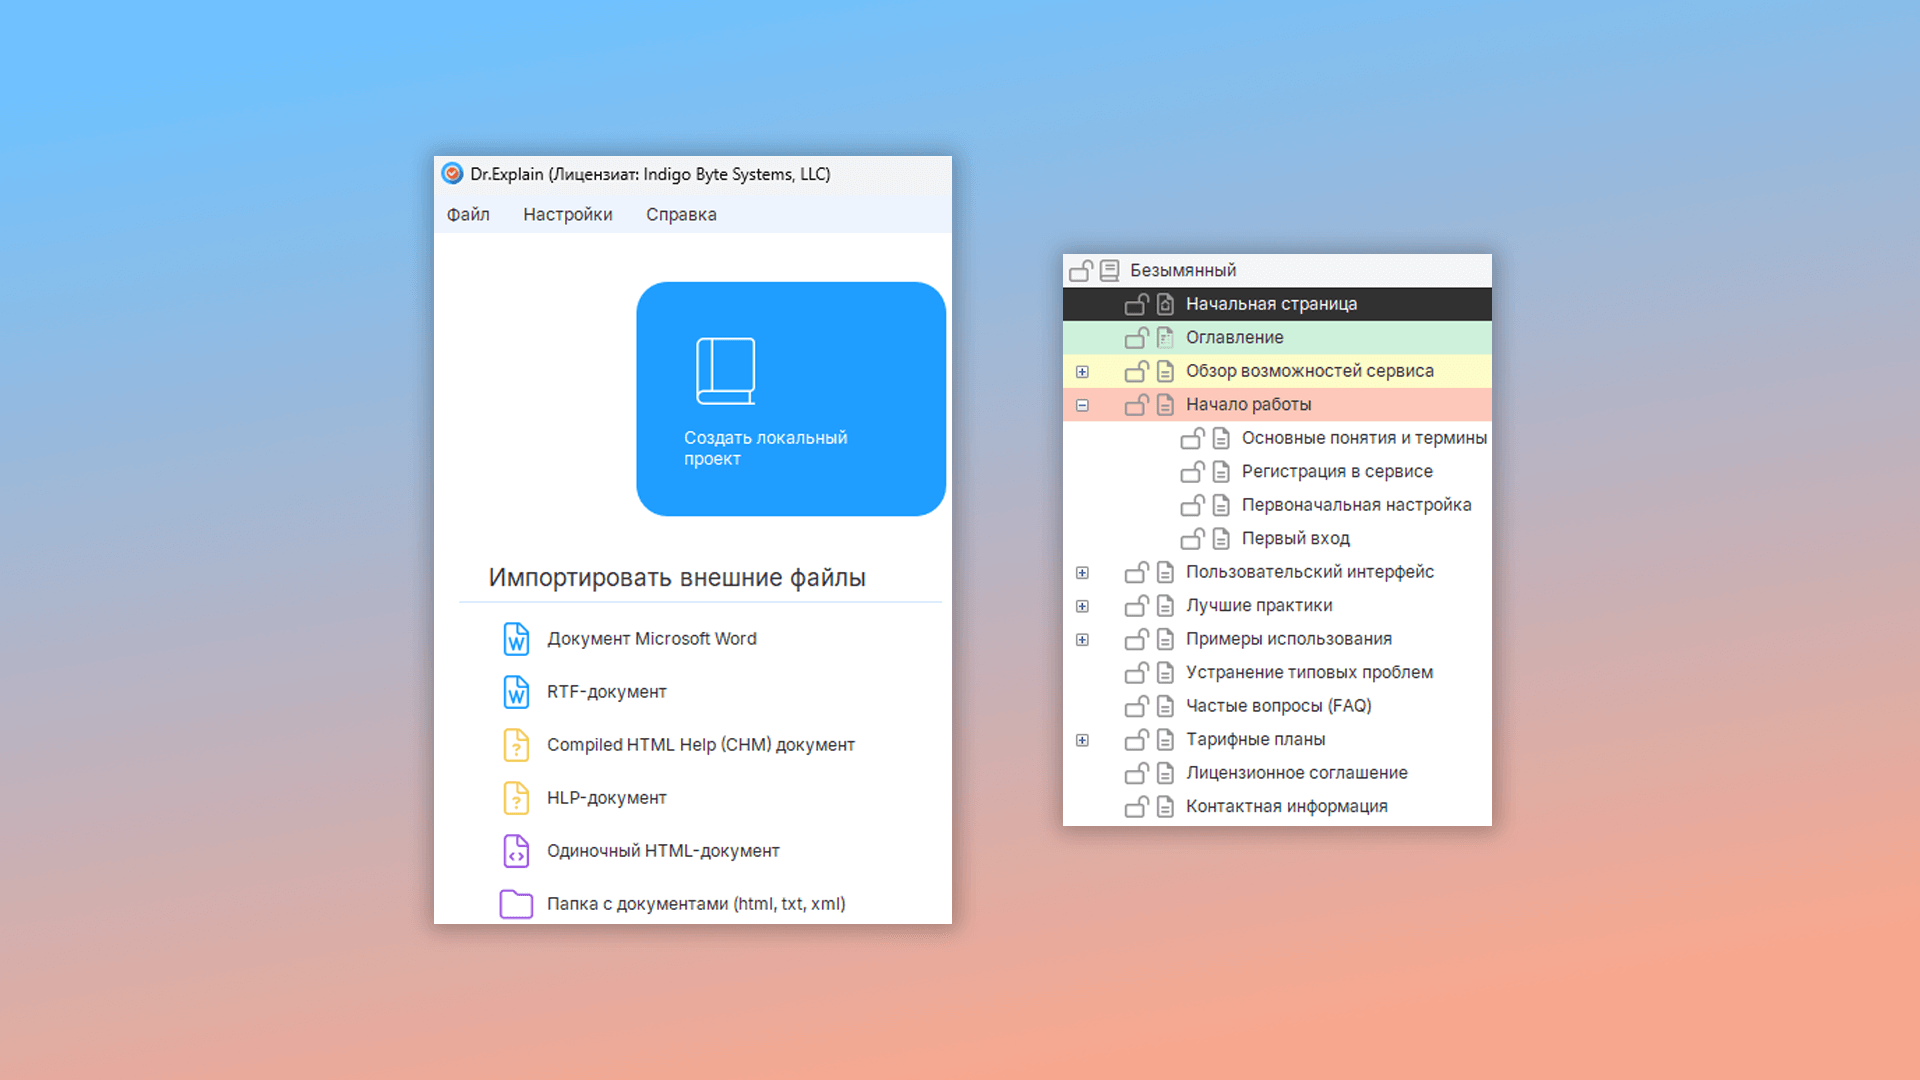Click the Microsoft Word document import icon
The height and width of the screenshot is (1080, 1920).
(516, 639)
